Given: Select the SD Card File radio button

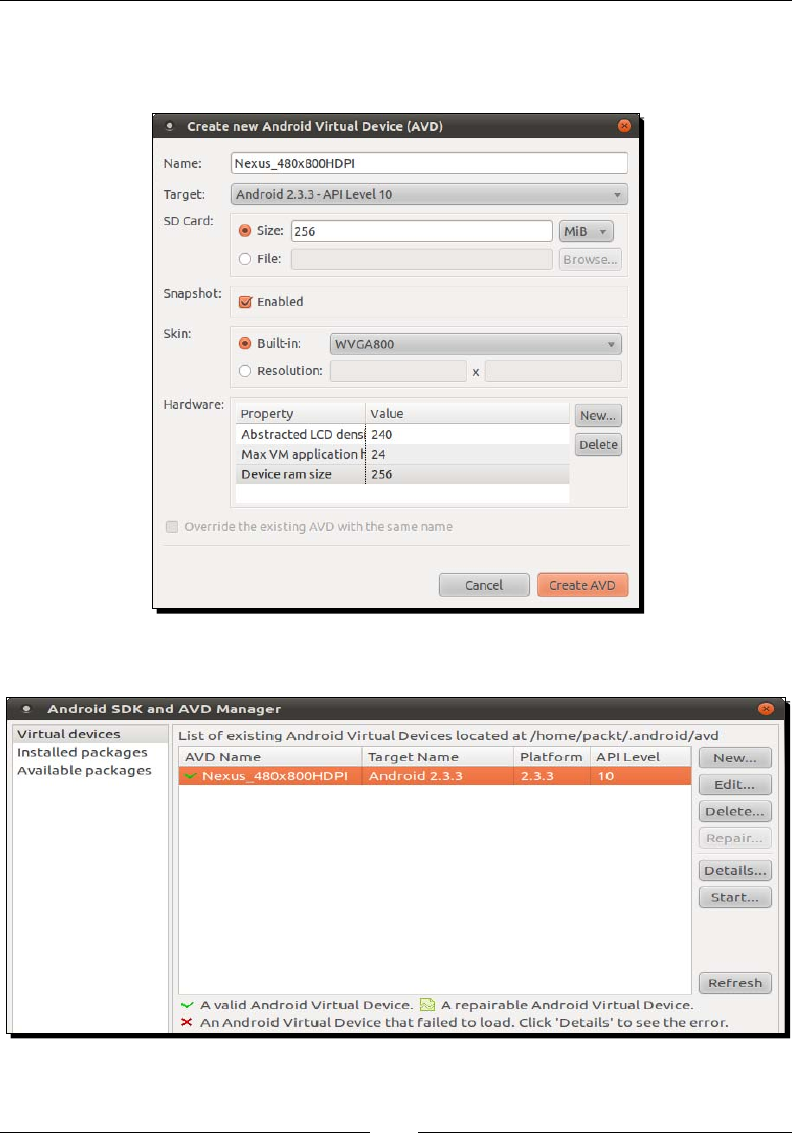Looking at the screenshot, I should click(x=245, y=259).
